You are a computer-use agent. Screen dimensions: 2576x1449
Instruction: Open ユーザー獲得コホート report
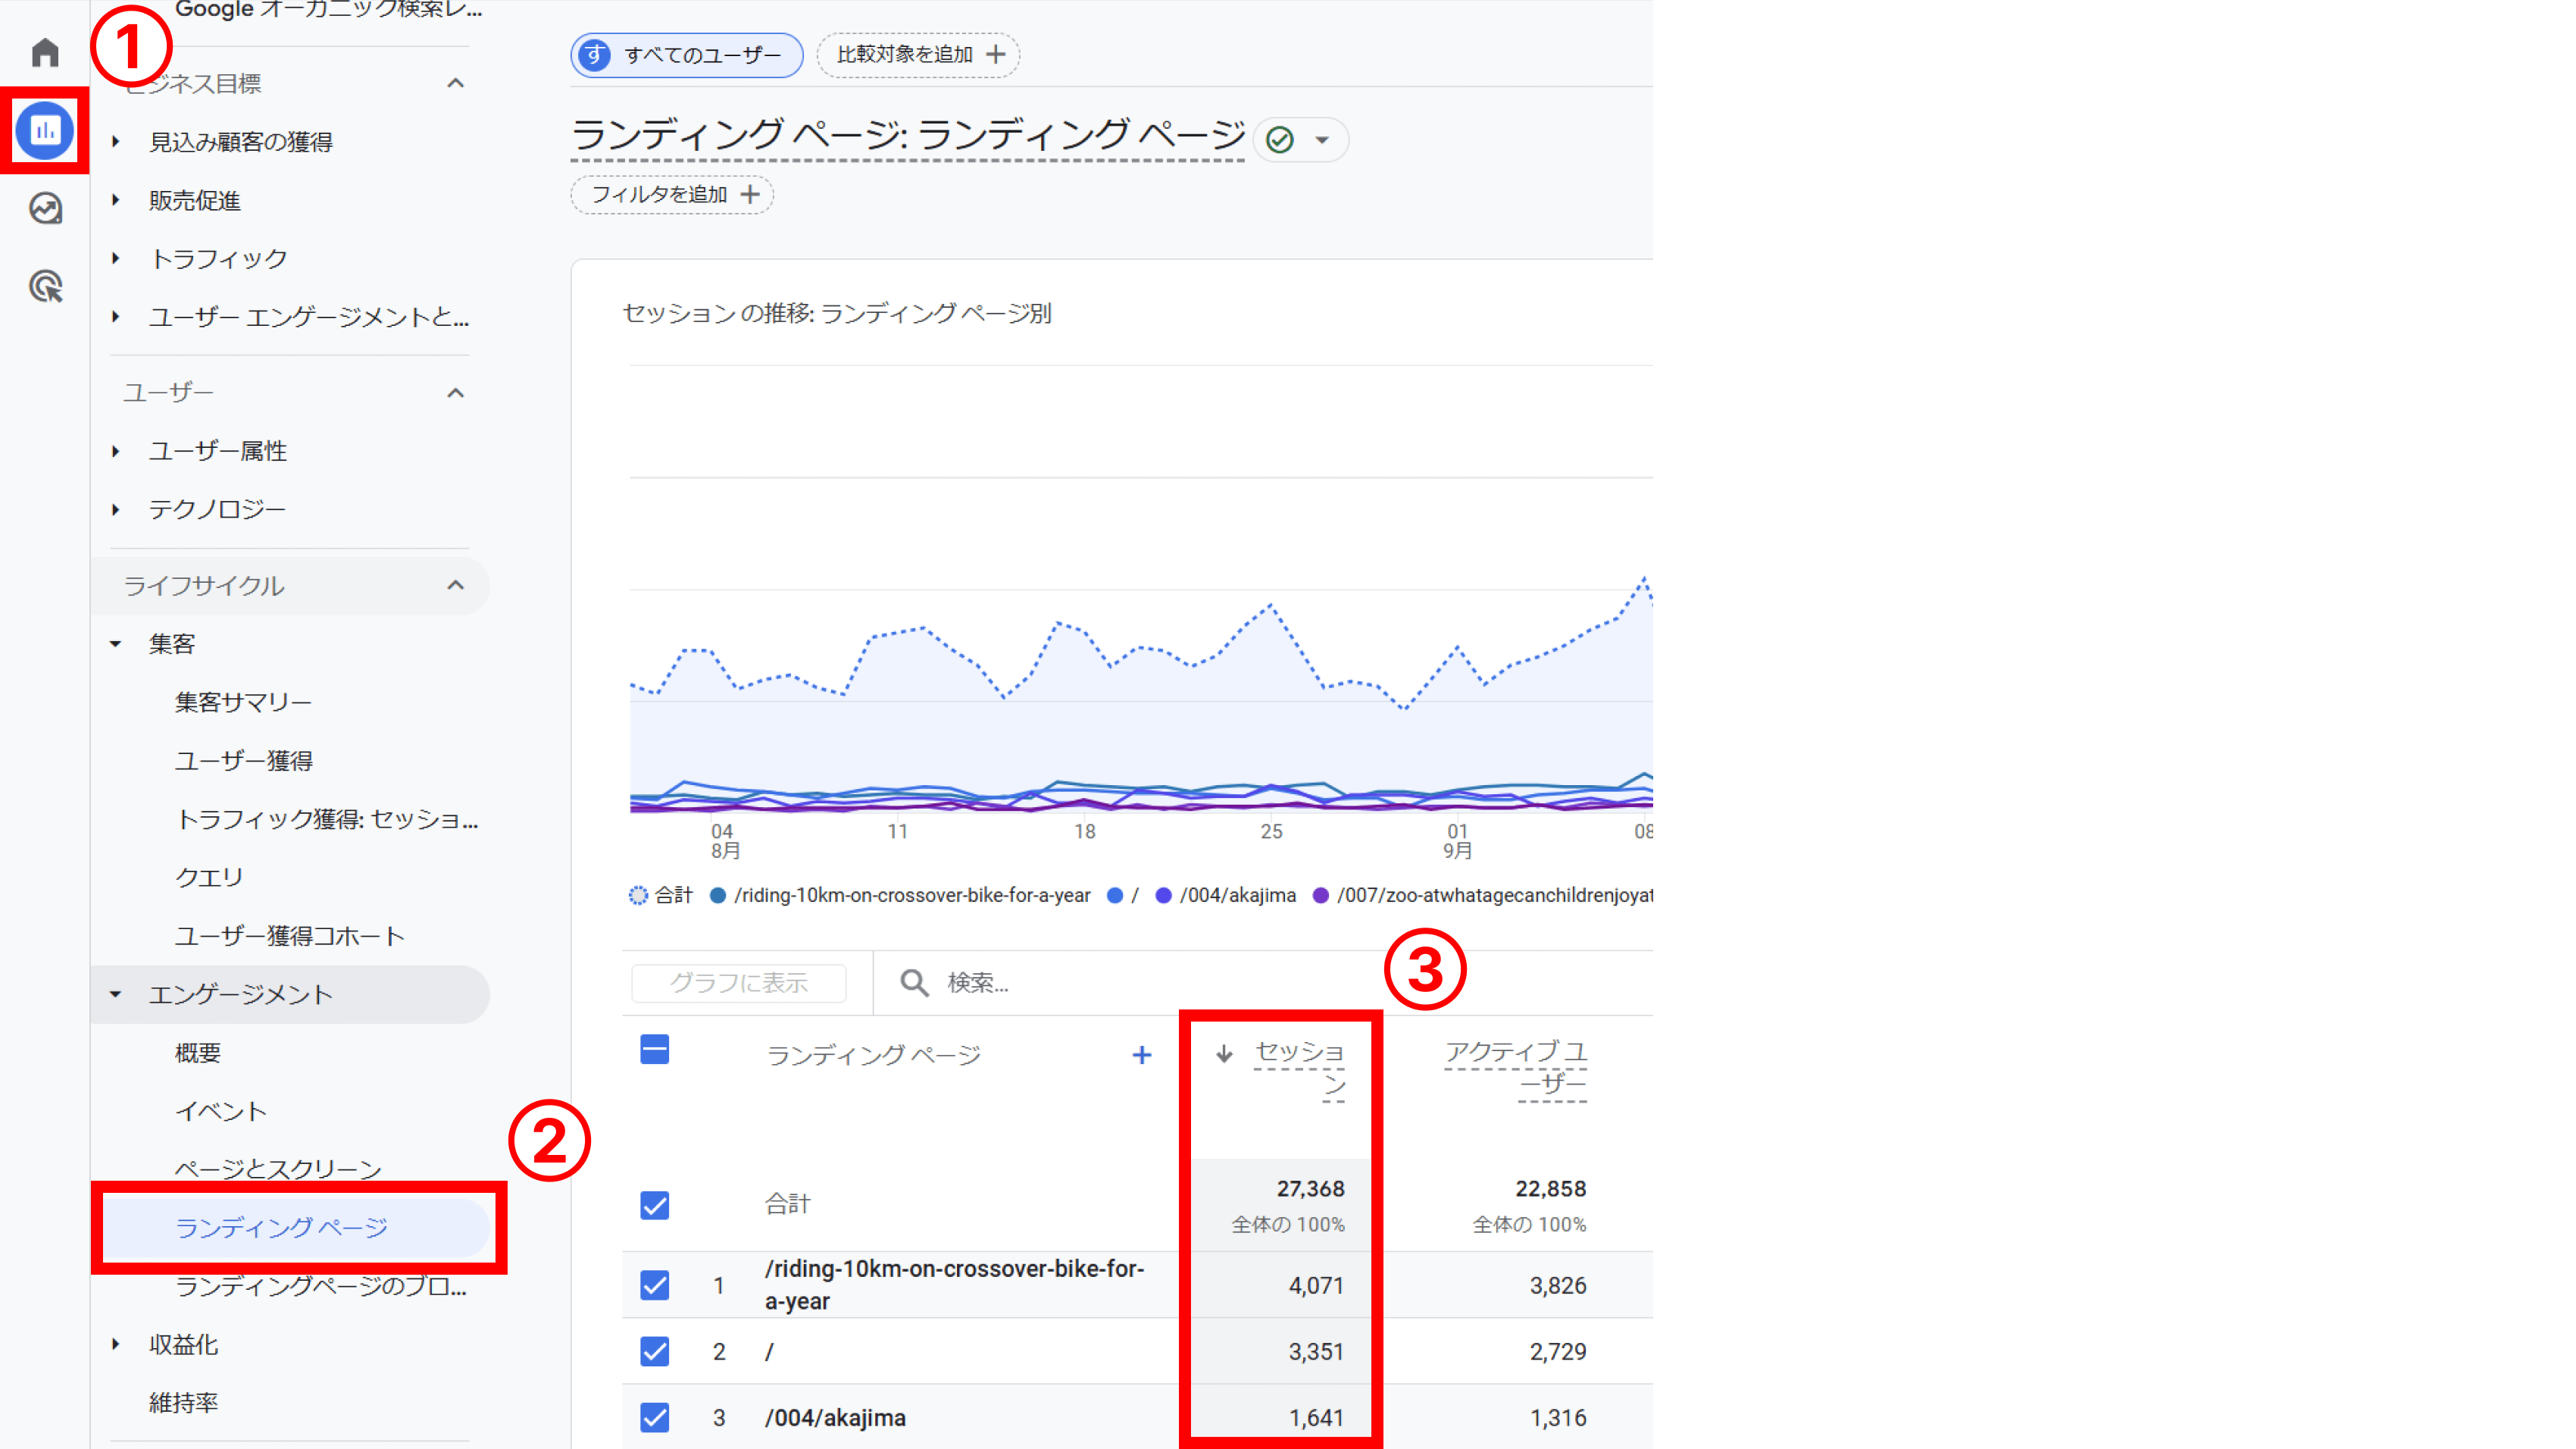click(289, 936)
